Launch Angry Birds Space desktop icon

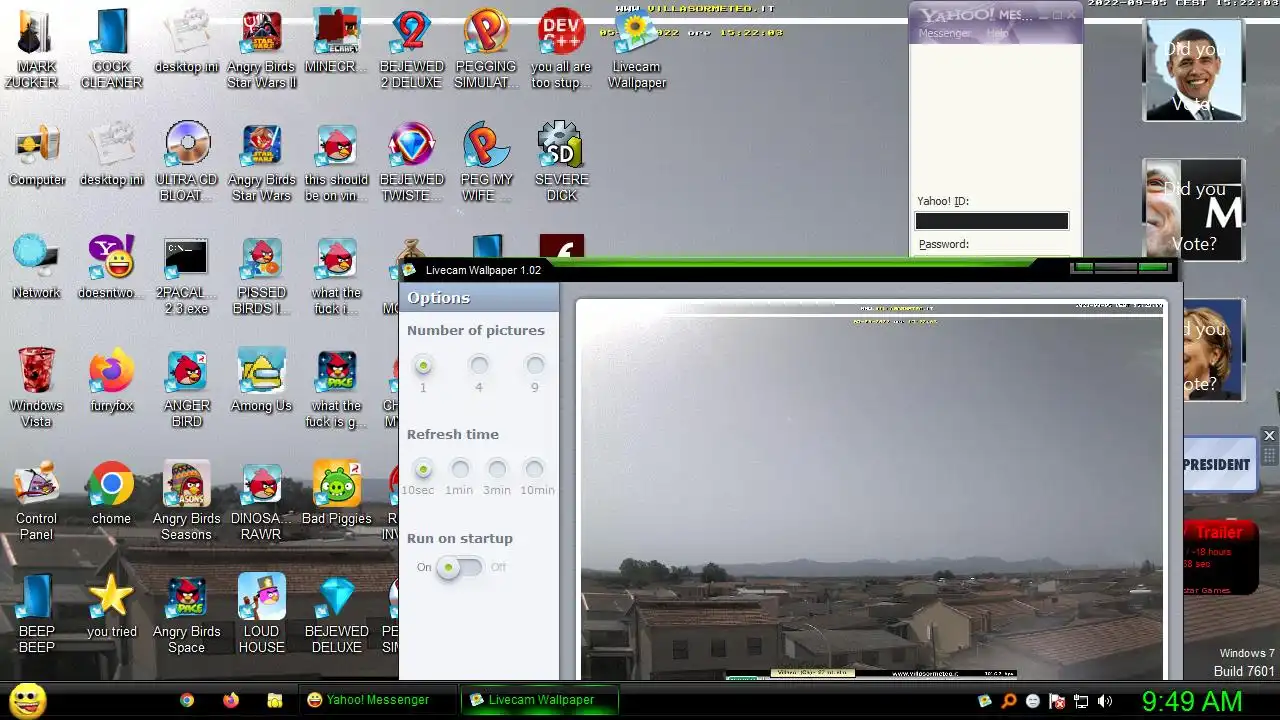(186, 613)
